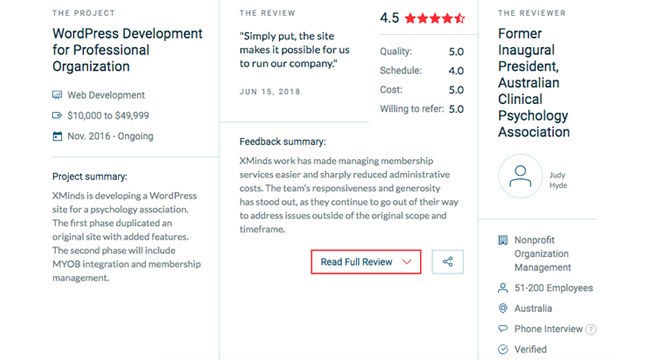Click the Former Inaugural President reviewer title
Screen dimensions: 650x360
(x=534, y=83)
